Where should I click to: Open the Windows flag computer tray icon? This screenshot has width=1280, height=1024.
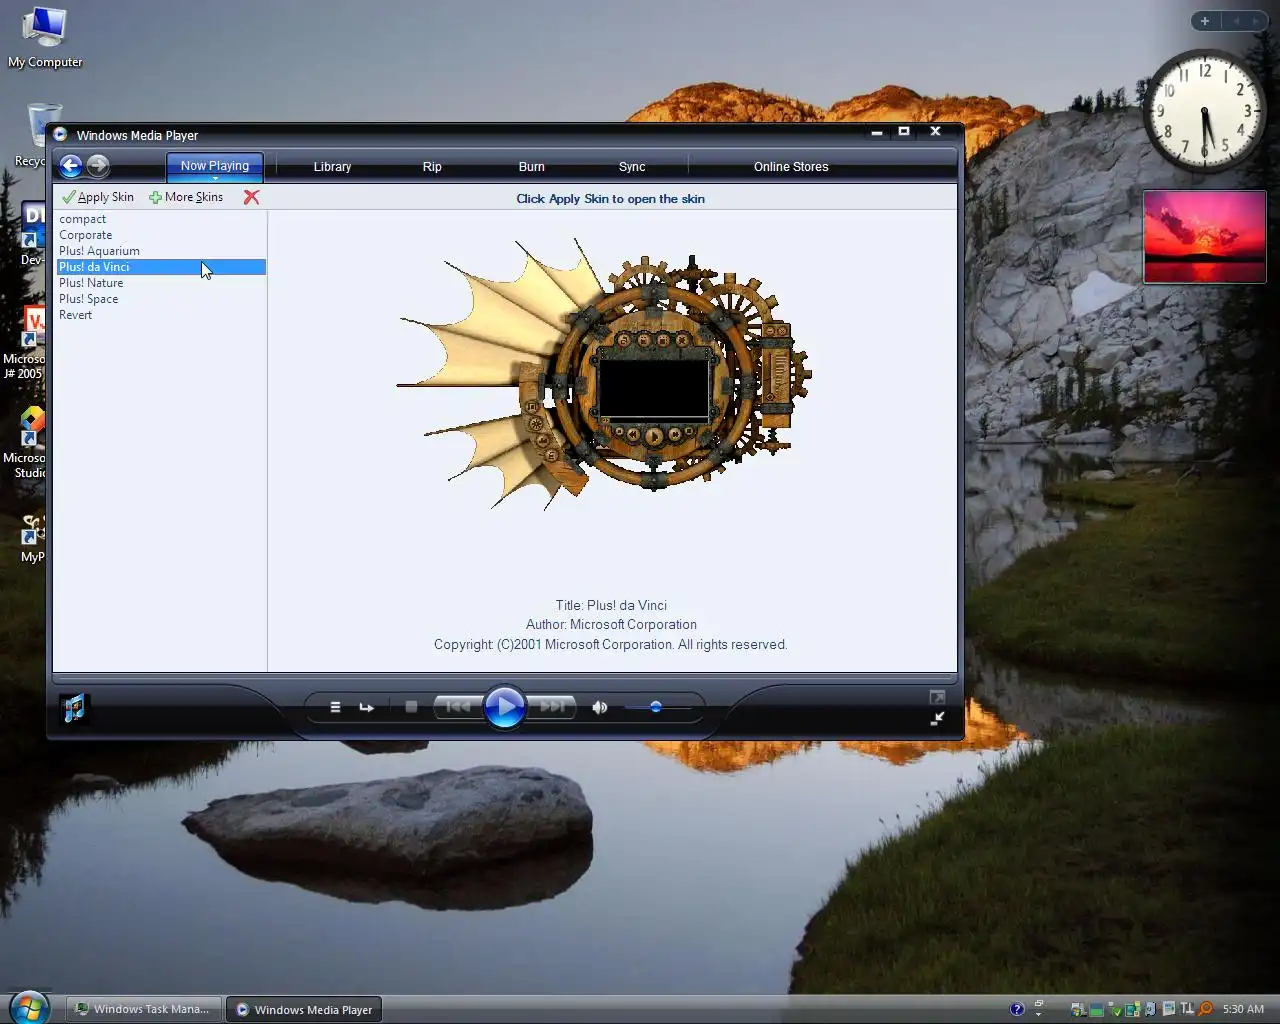(x=1079, y=1009)
